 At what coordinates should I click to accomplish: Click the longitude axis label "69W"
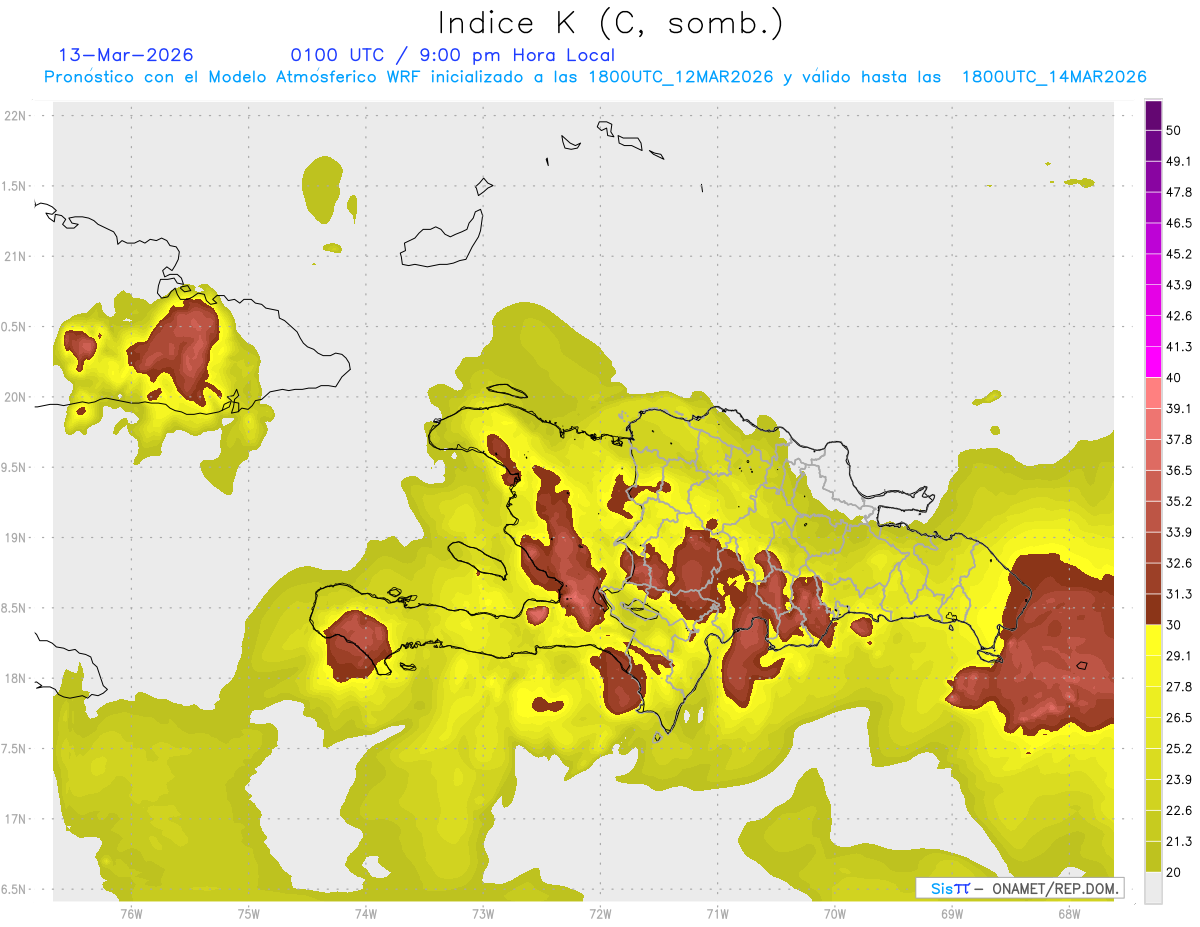pyautogui.click(x=952, y=914)
